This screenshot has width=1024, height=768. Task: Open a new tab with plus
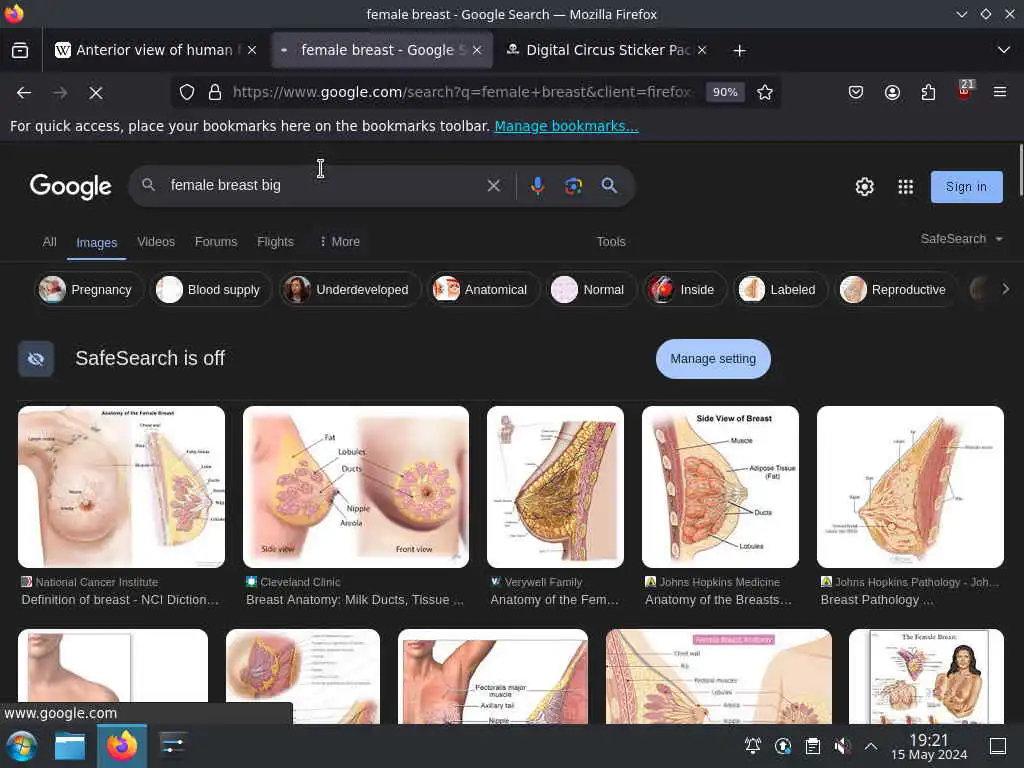click(x=739, y=50)
